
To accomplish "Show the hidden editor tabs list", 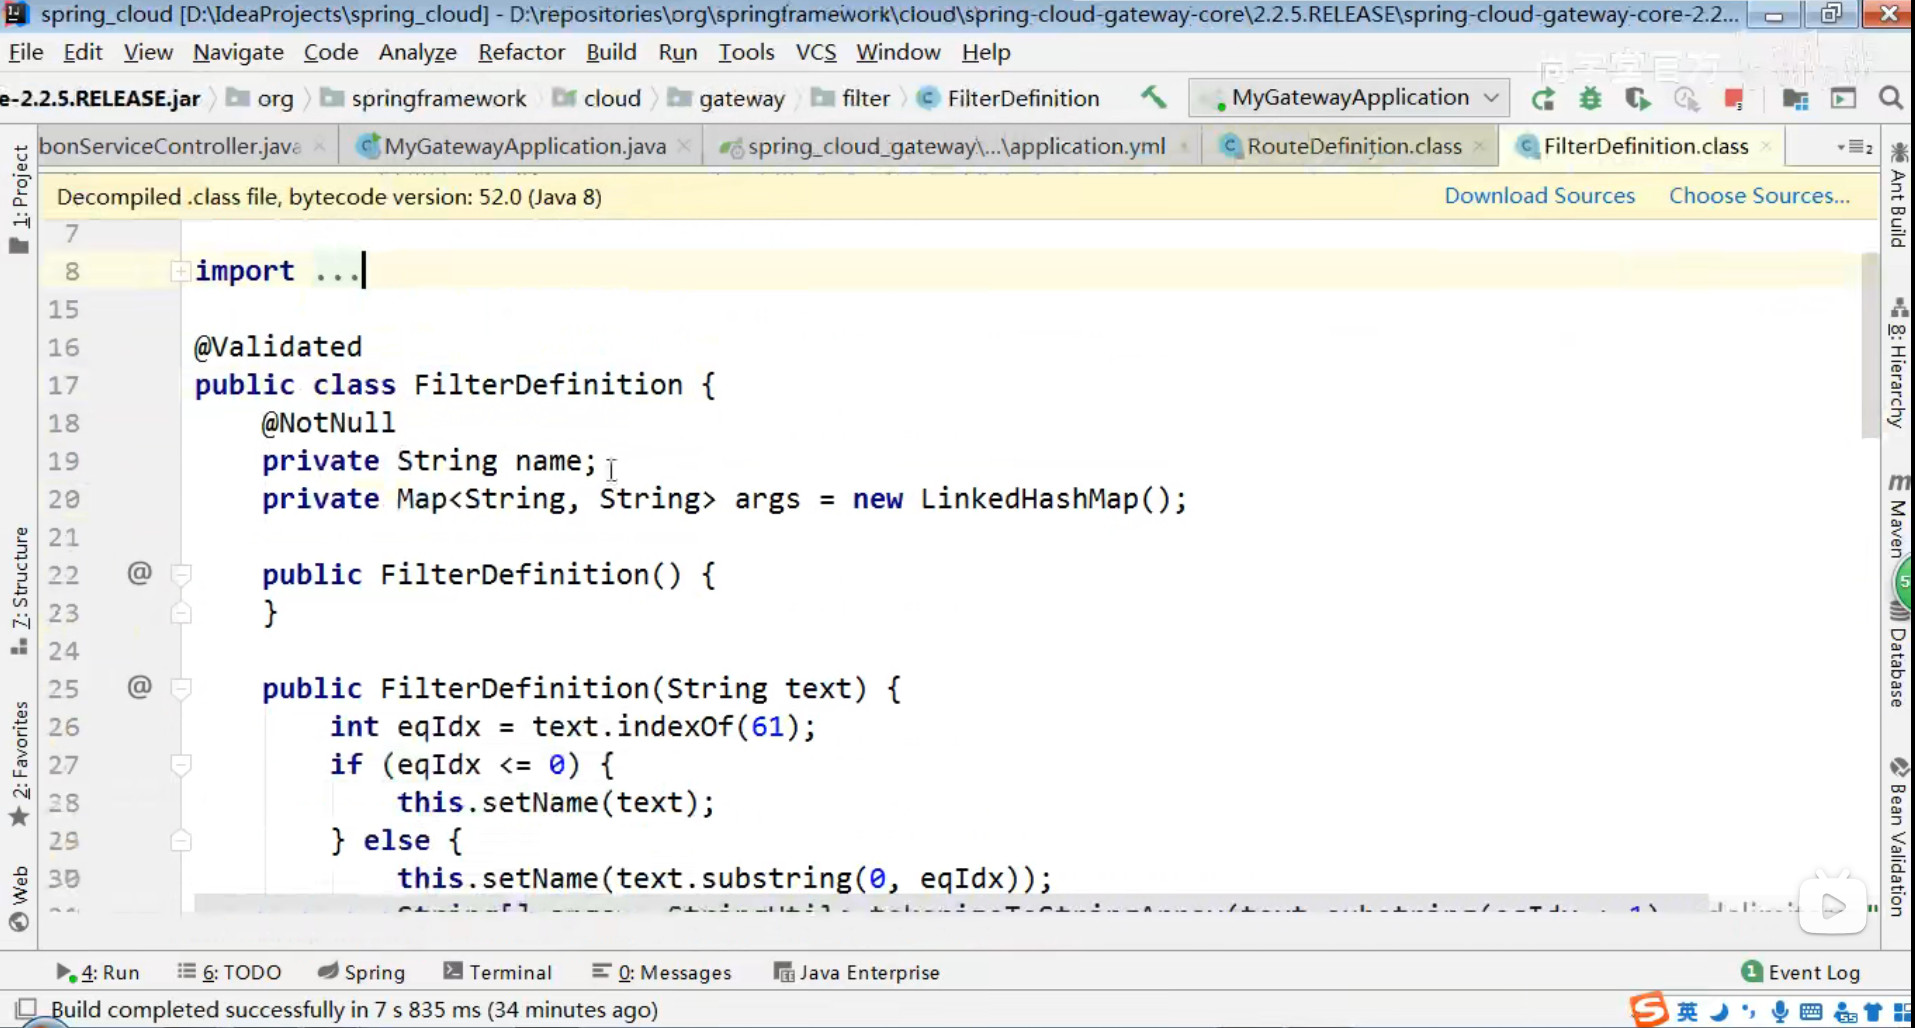I will pyautogui.click(x=1855, y=147).
